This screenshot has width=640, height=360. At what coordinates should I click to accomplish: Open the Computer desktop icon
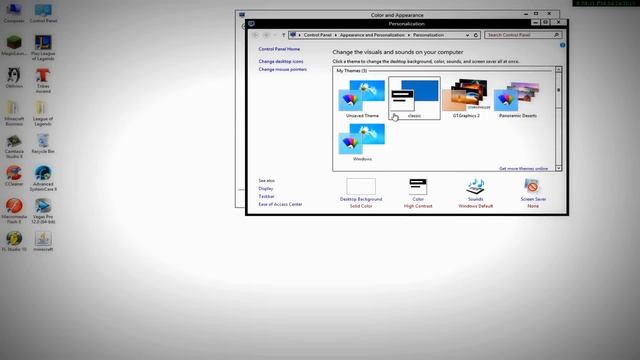point(14,13)
